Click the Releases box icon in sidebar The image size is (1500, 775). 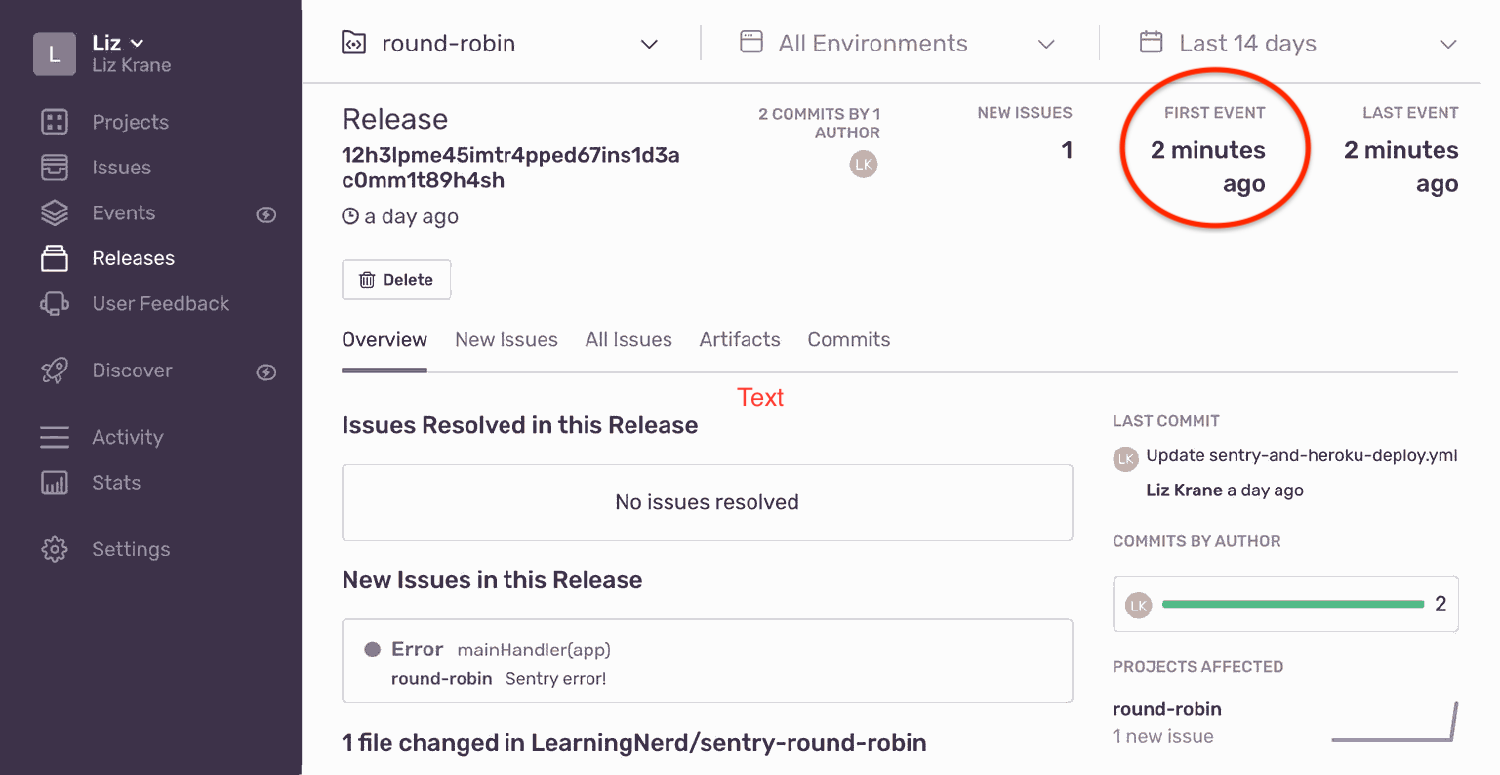point(54,258)
